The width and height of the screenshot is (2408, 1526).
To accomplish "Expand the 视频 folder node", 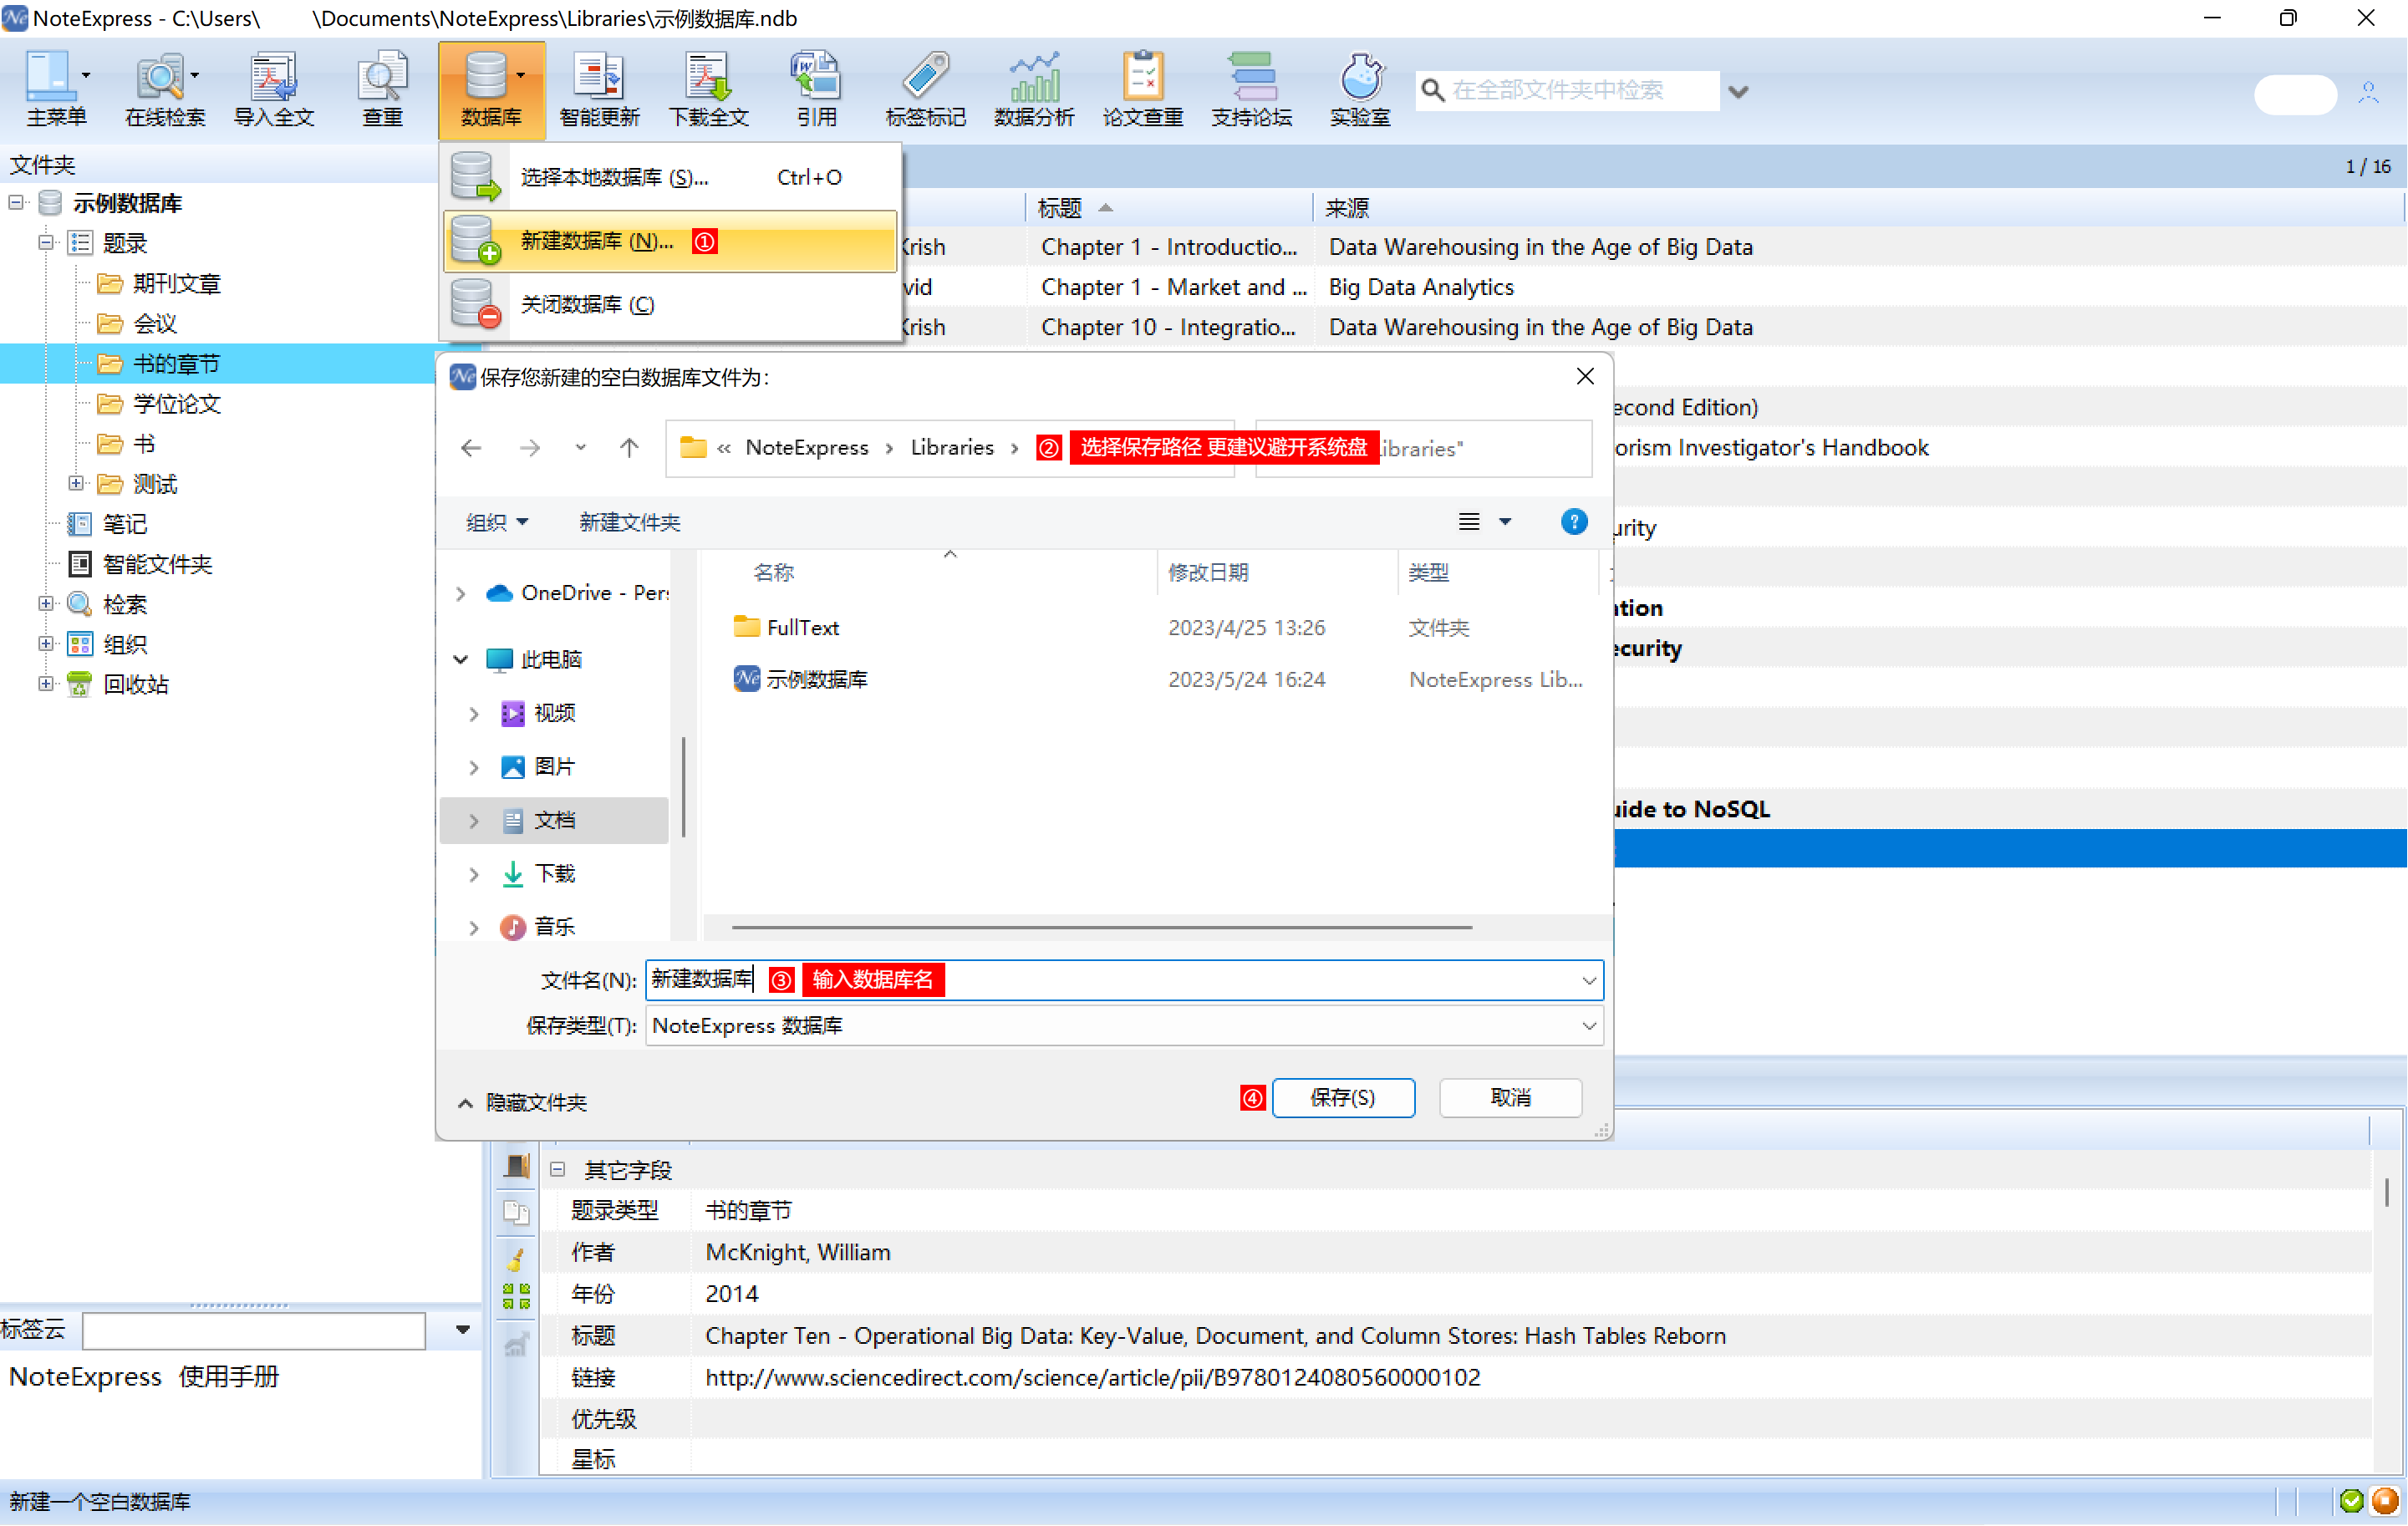I will [x=474, y=713].
